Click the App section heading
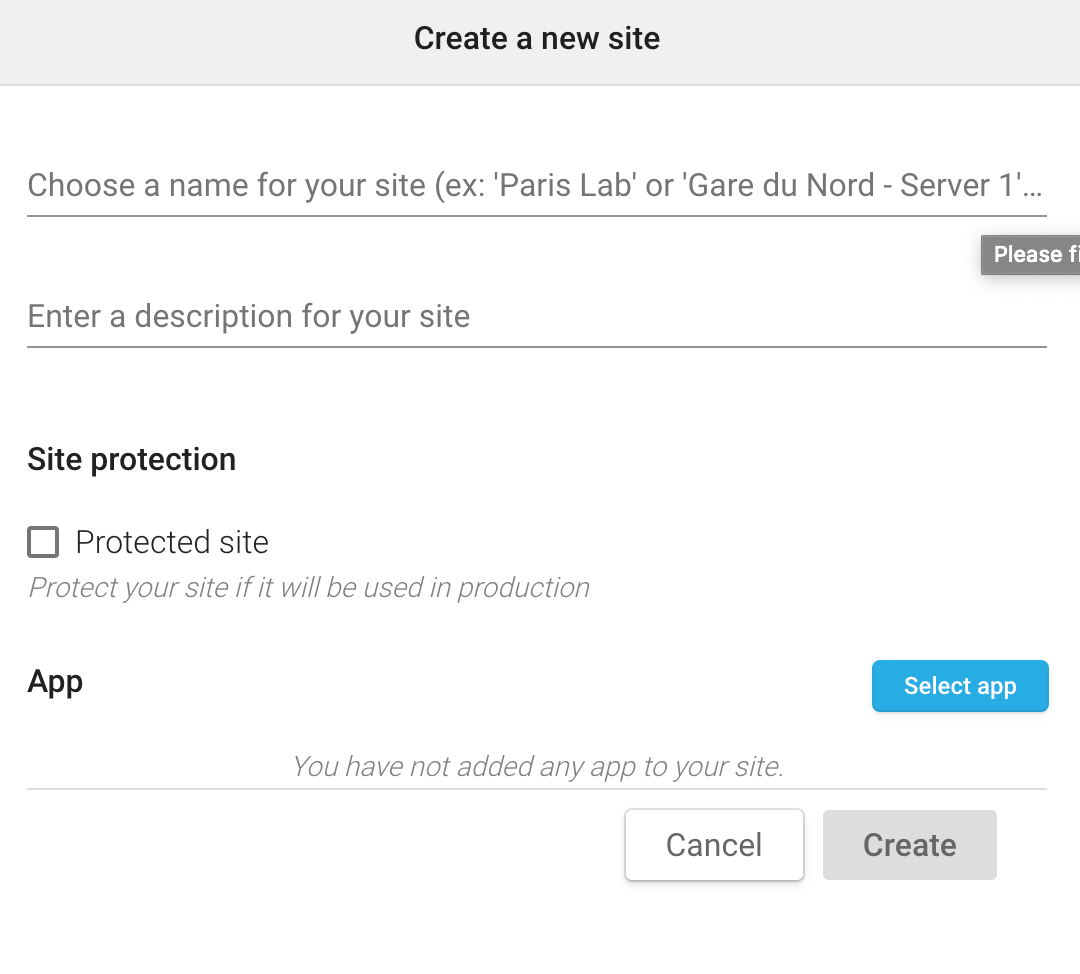Image resolution: width=1080 pixels, height=974 pixels. 55,682
